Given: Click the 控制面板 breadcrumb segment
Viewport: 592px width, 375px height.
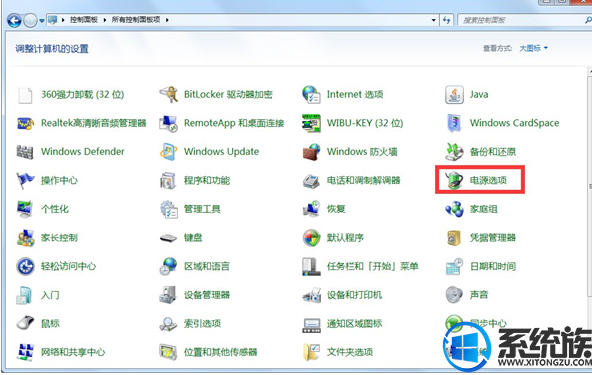Looking at the screenshot, I should (84, 20).
